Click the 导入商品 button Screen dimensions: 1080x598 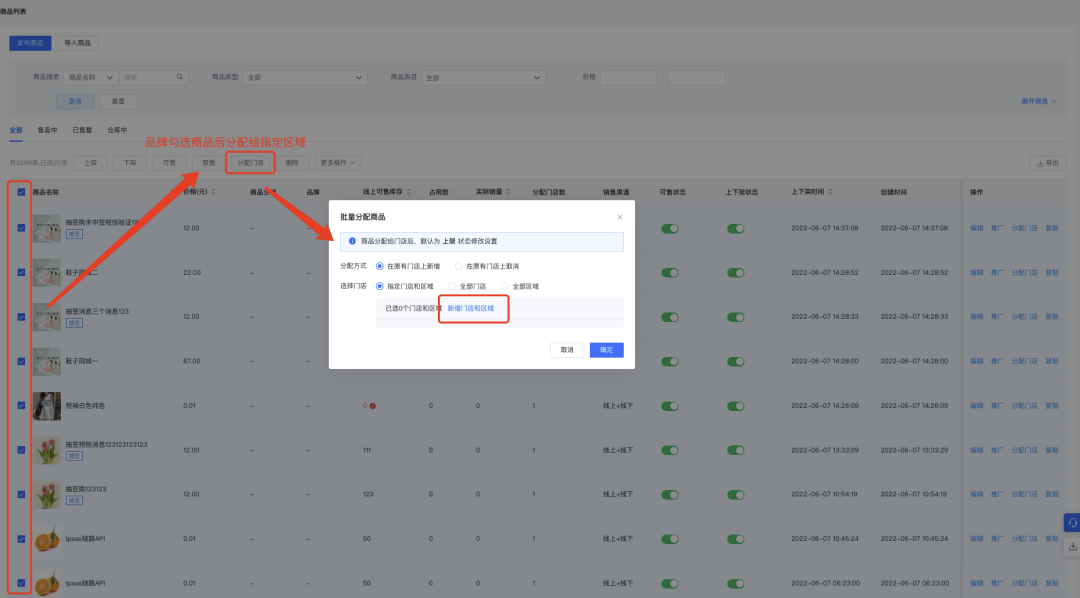pyautogui.click(x=77, y=43)
